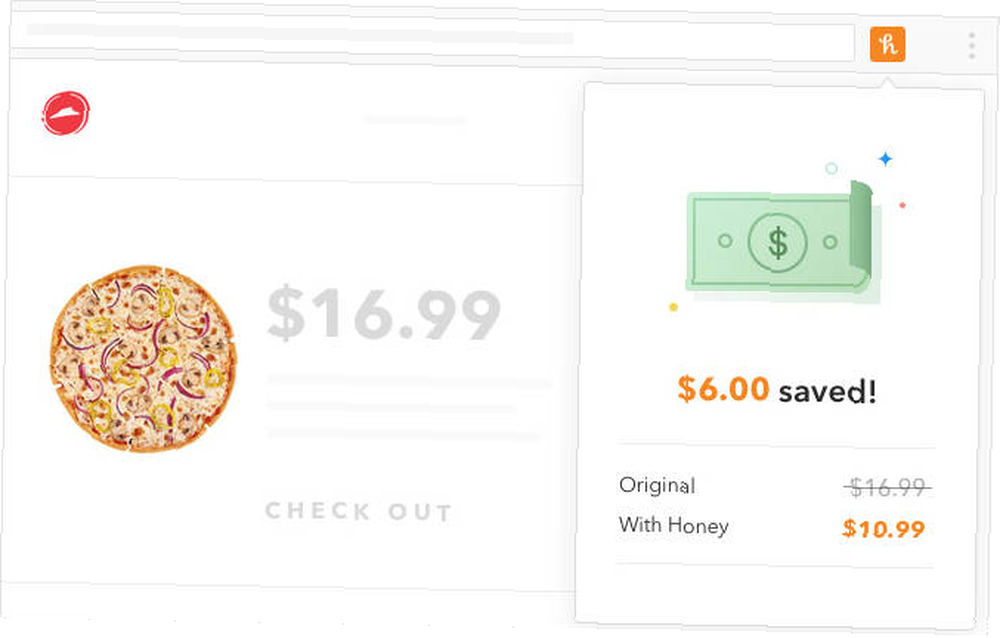Click the gray placeholder line in header

415,119
